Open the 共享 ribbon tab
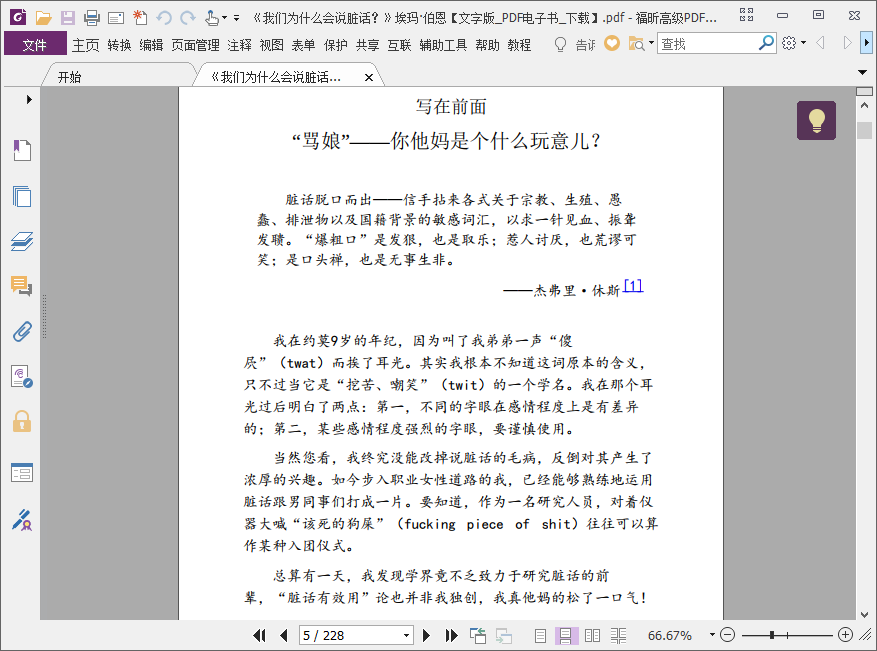877x651 pixels. click(x=367, y=45)
